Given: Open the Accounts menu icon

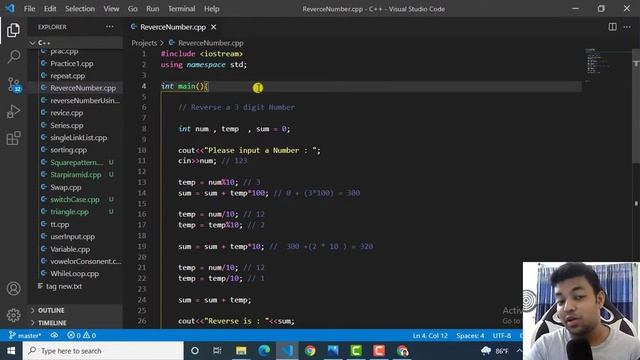Looking at the screenshot, I should [x=13, y=289].
